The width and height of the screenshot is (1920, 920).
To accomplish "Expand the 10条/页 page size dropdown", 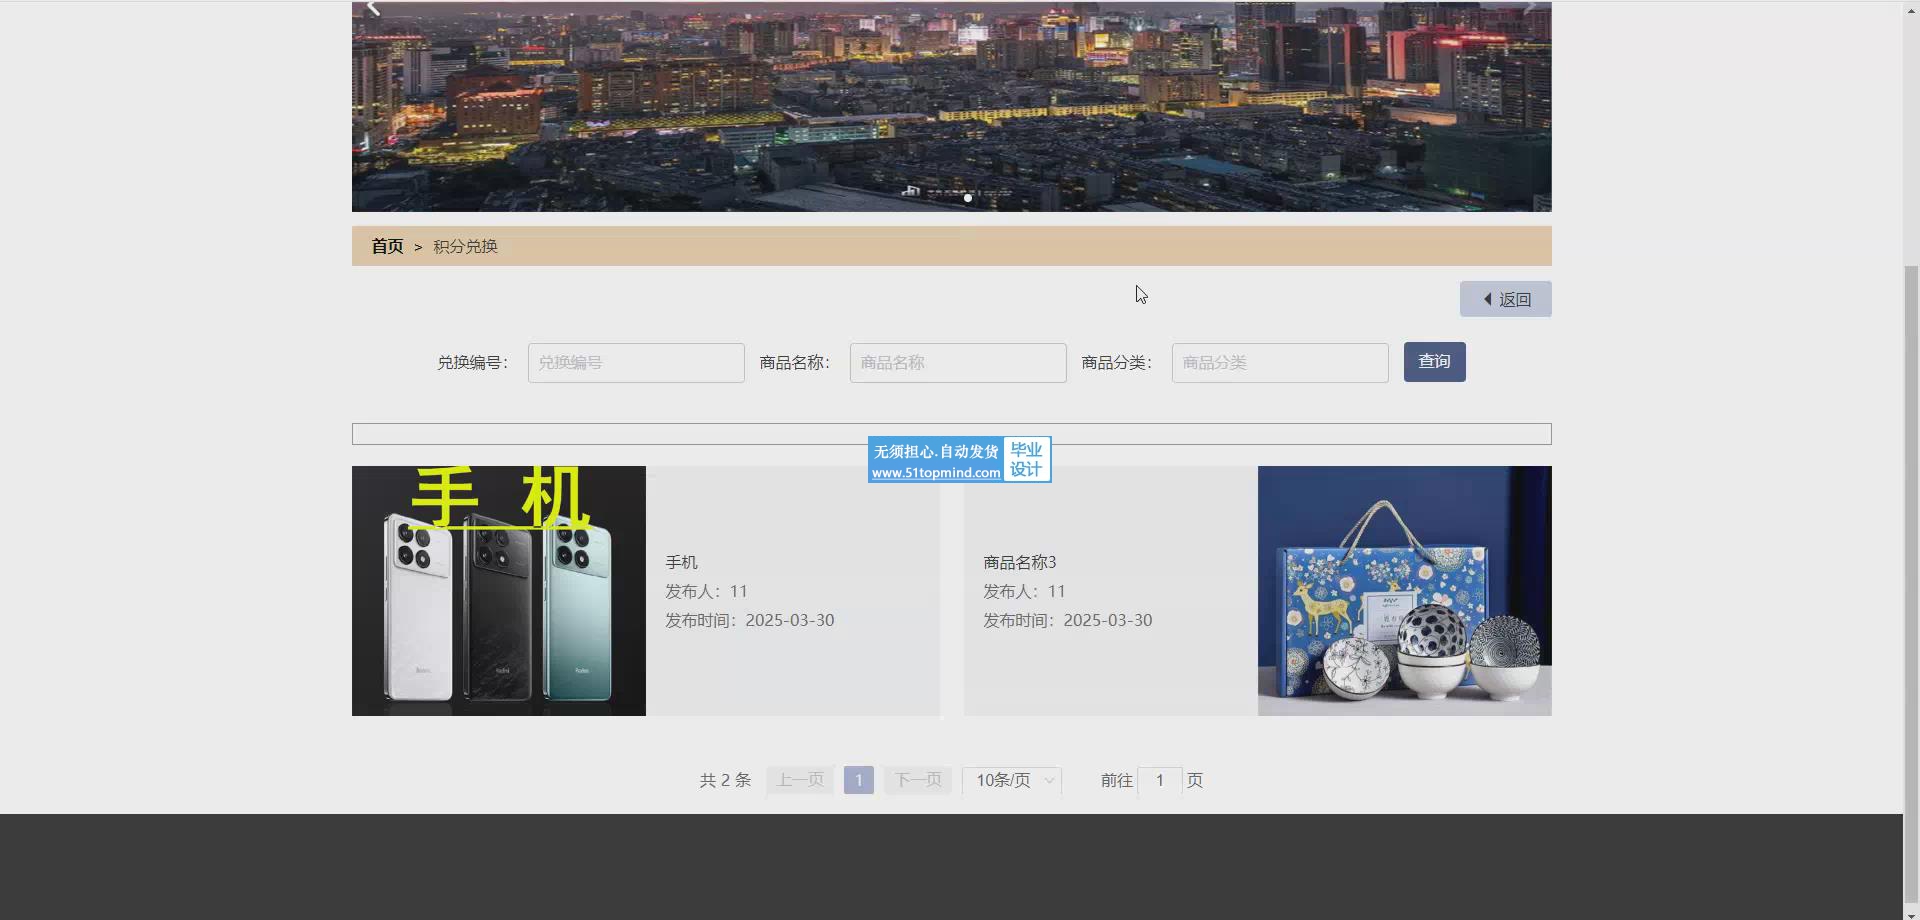I will pos(1012,780).
